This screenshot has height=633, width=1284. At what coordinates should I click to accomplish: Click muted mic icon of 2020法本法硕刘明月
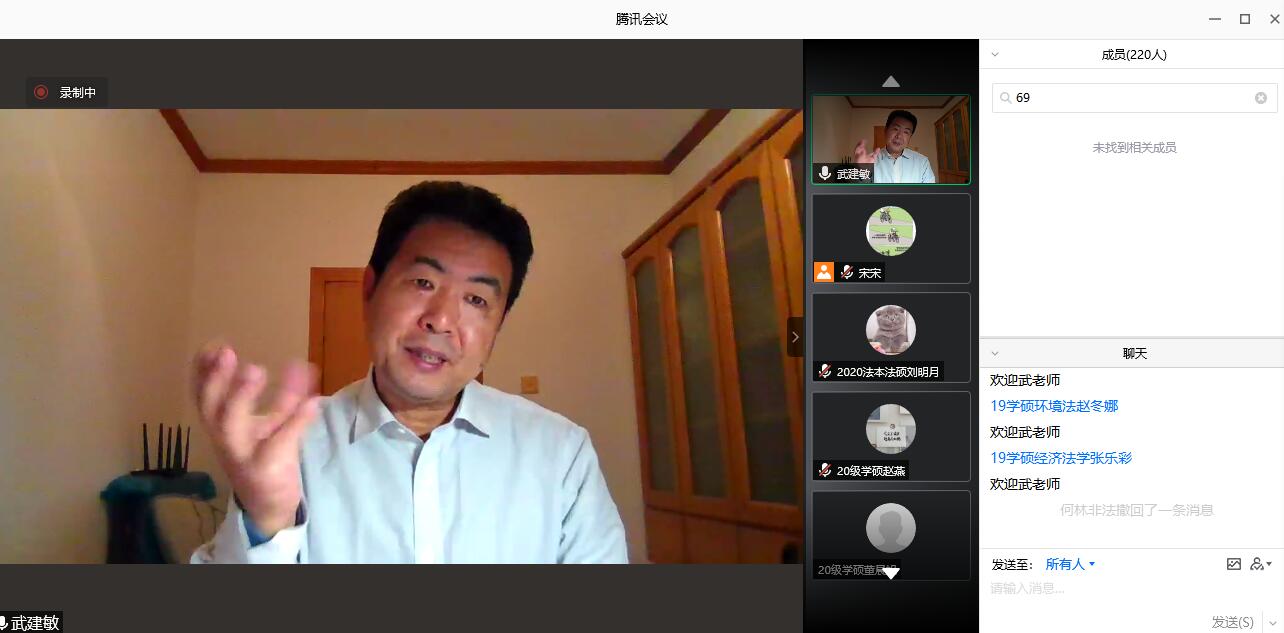[825, 371]
